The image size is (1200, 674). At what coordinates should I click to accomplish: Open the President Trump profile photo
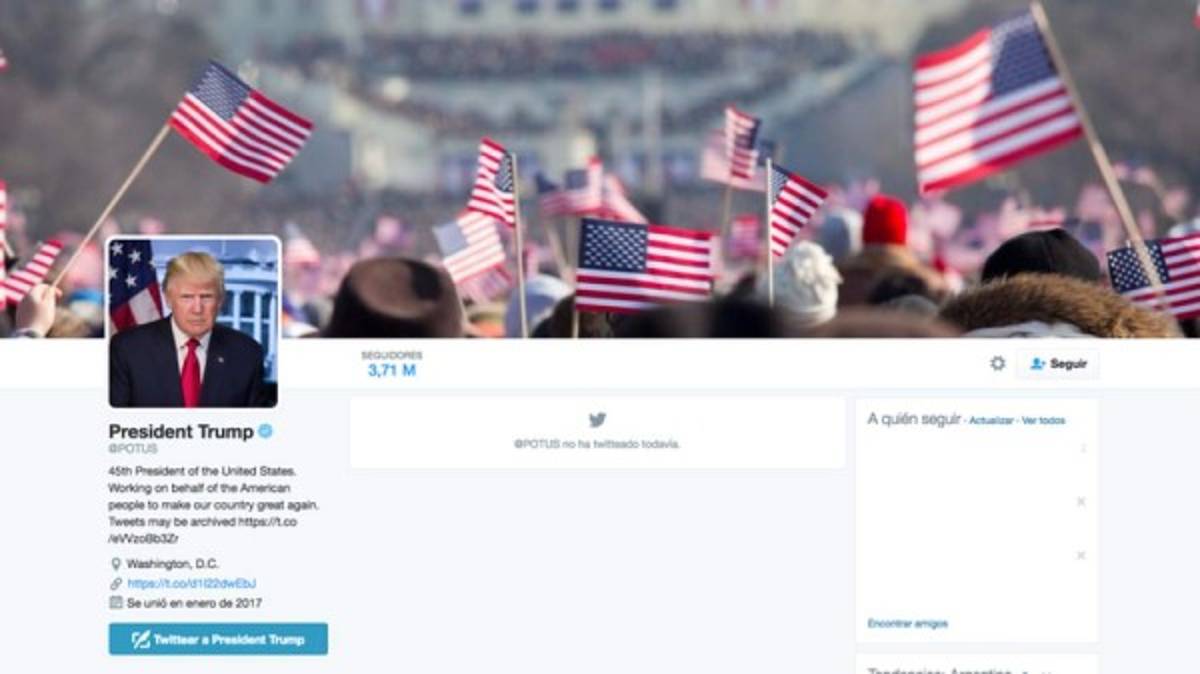tap(193, 322)
